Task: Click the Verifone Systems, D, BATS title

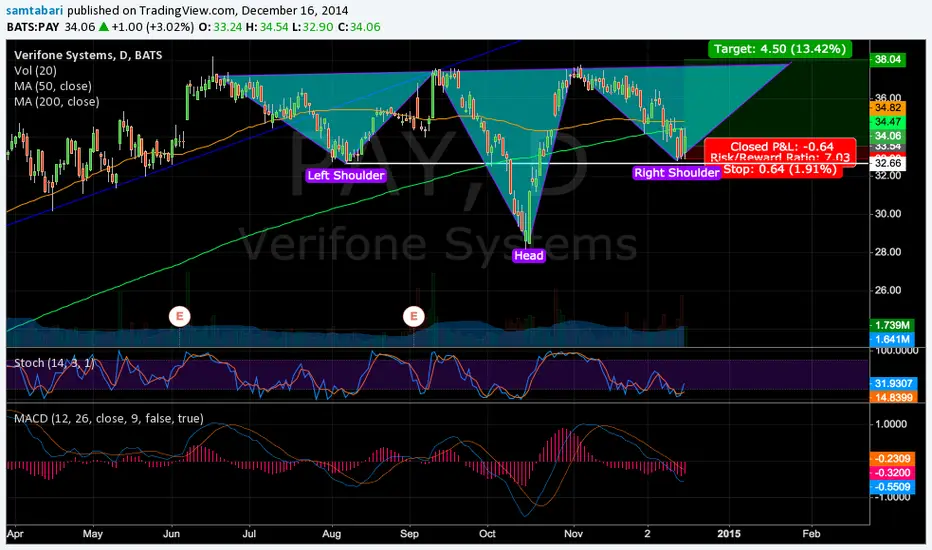Action: [x=88, y=55]
